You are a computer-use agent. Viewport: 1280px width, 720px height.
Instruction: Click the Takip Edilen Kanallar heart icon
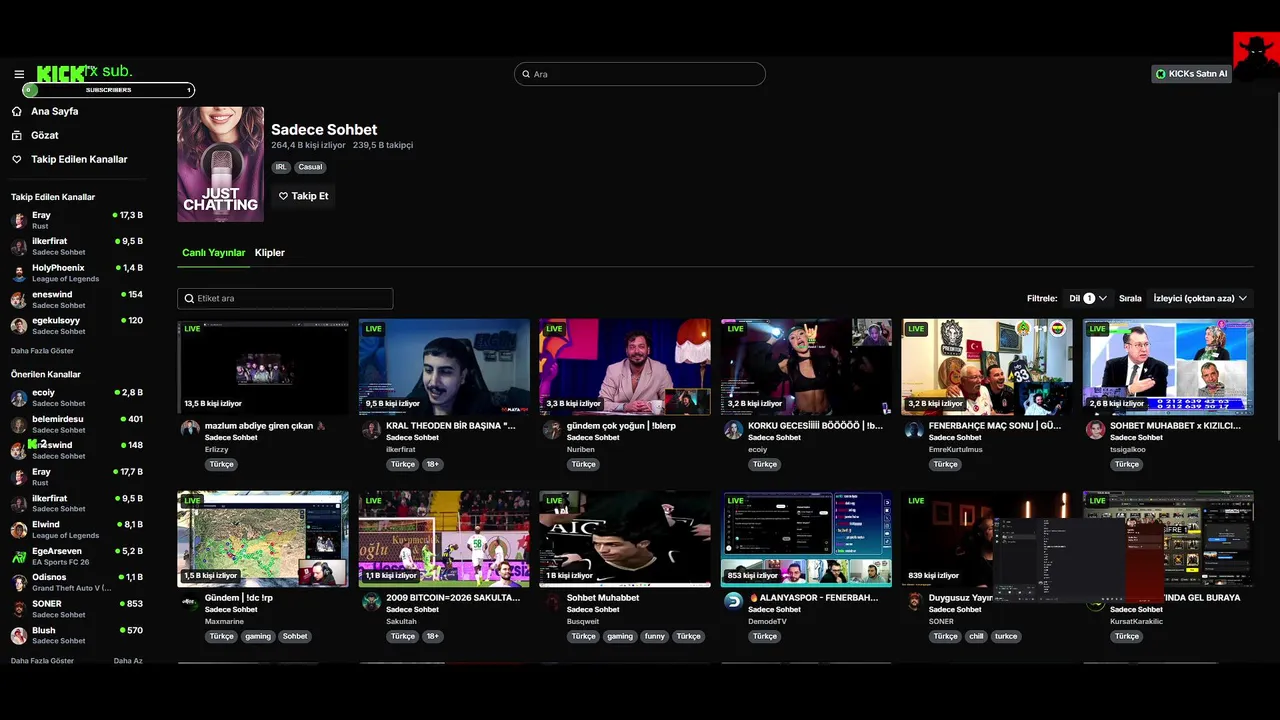coord(17,159)
